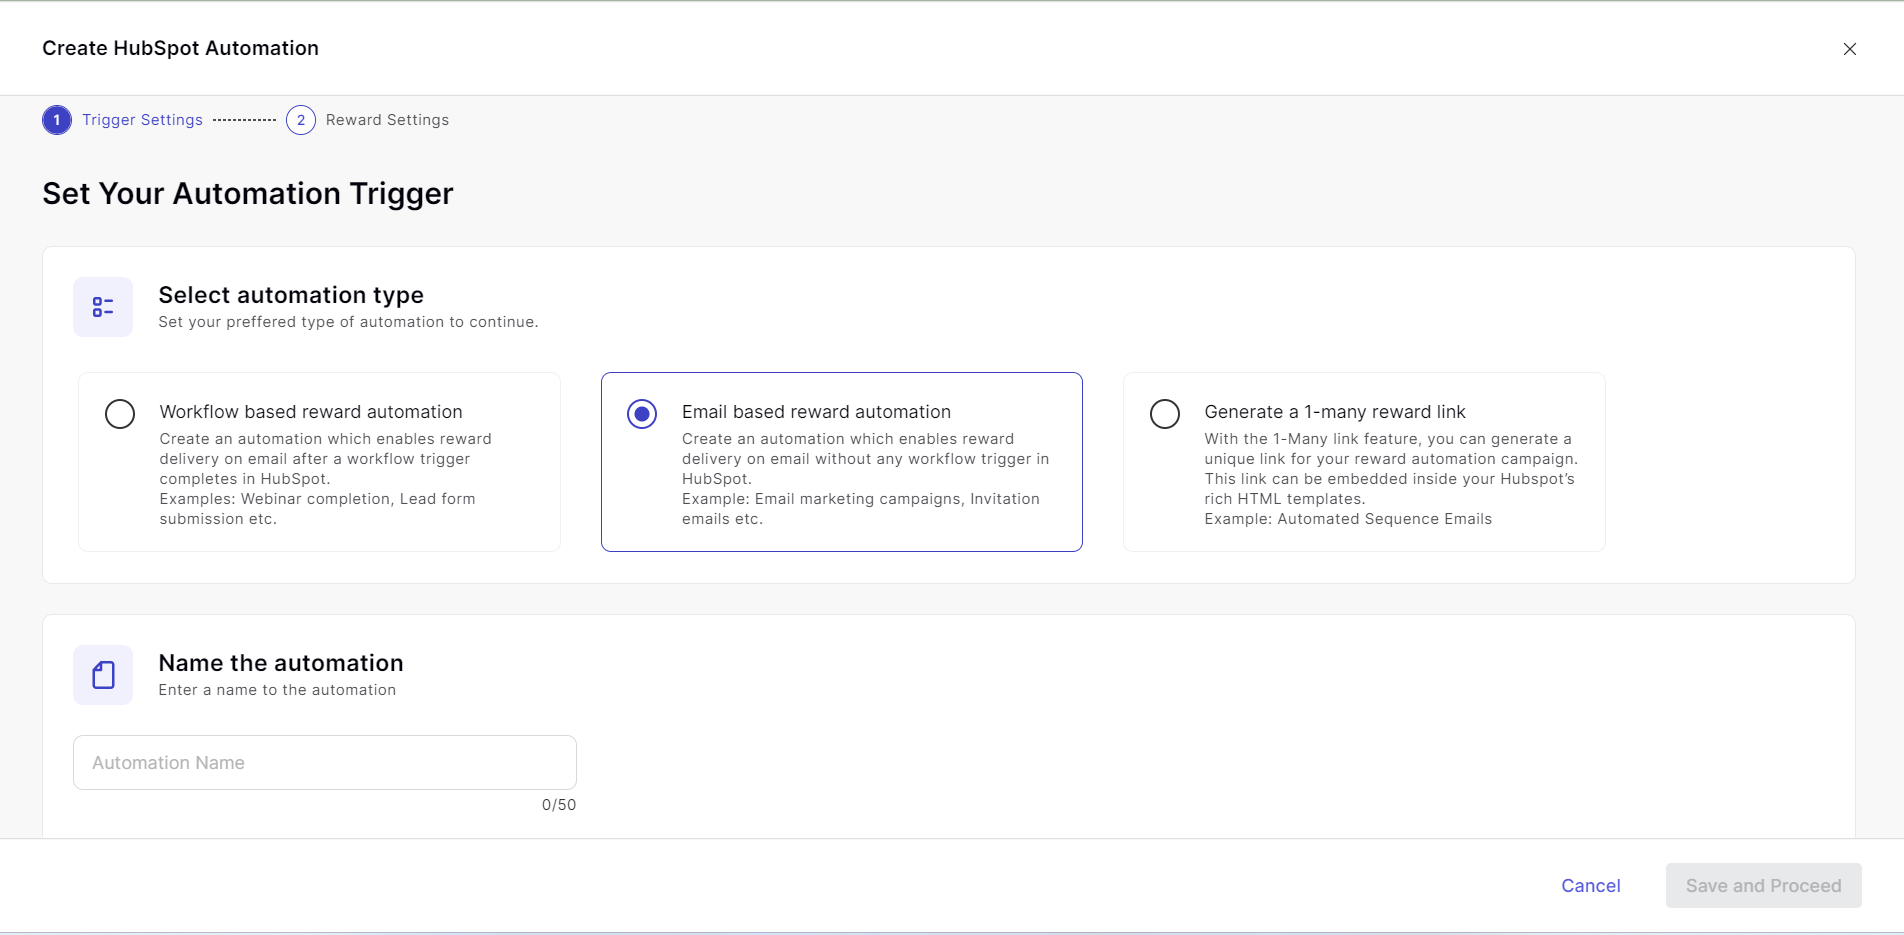Click the Name the automation document icon

coord(103,675)
